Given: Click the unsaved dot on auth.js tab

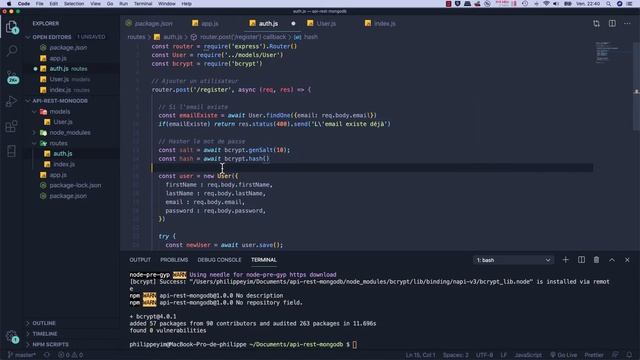Looking at the screenshot, I should pyautogui.click(x=293, y=24).
